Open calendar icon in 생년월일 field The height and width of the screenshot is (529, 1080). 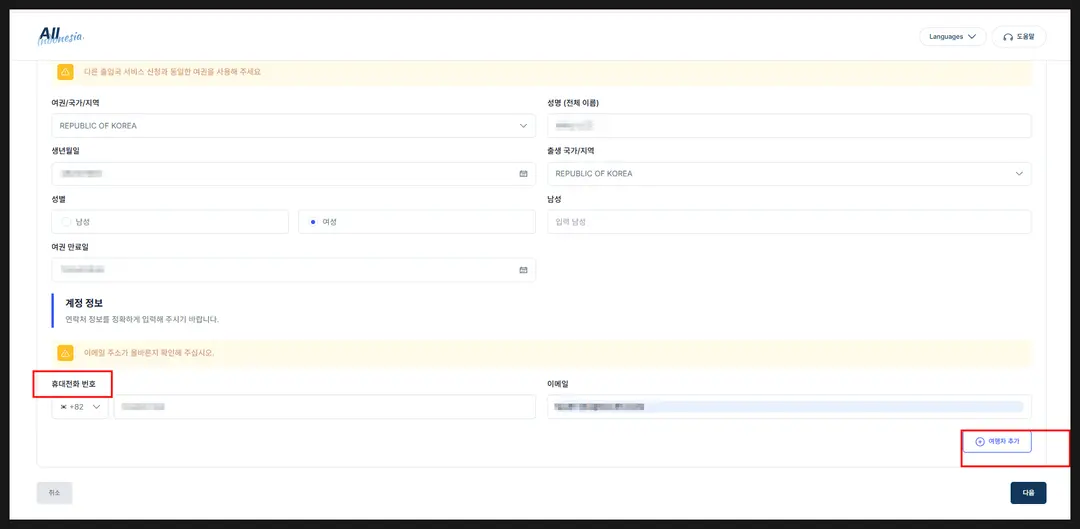tap(523, 174)
